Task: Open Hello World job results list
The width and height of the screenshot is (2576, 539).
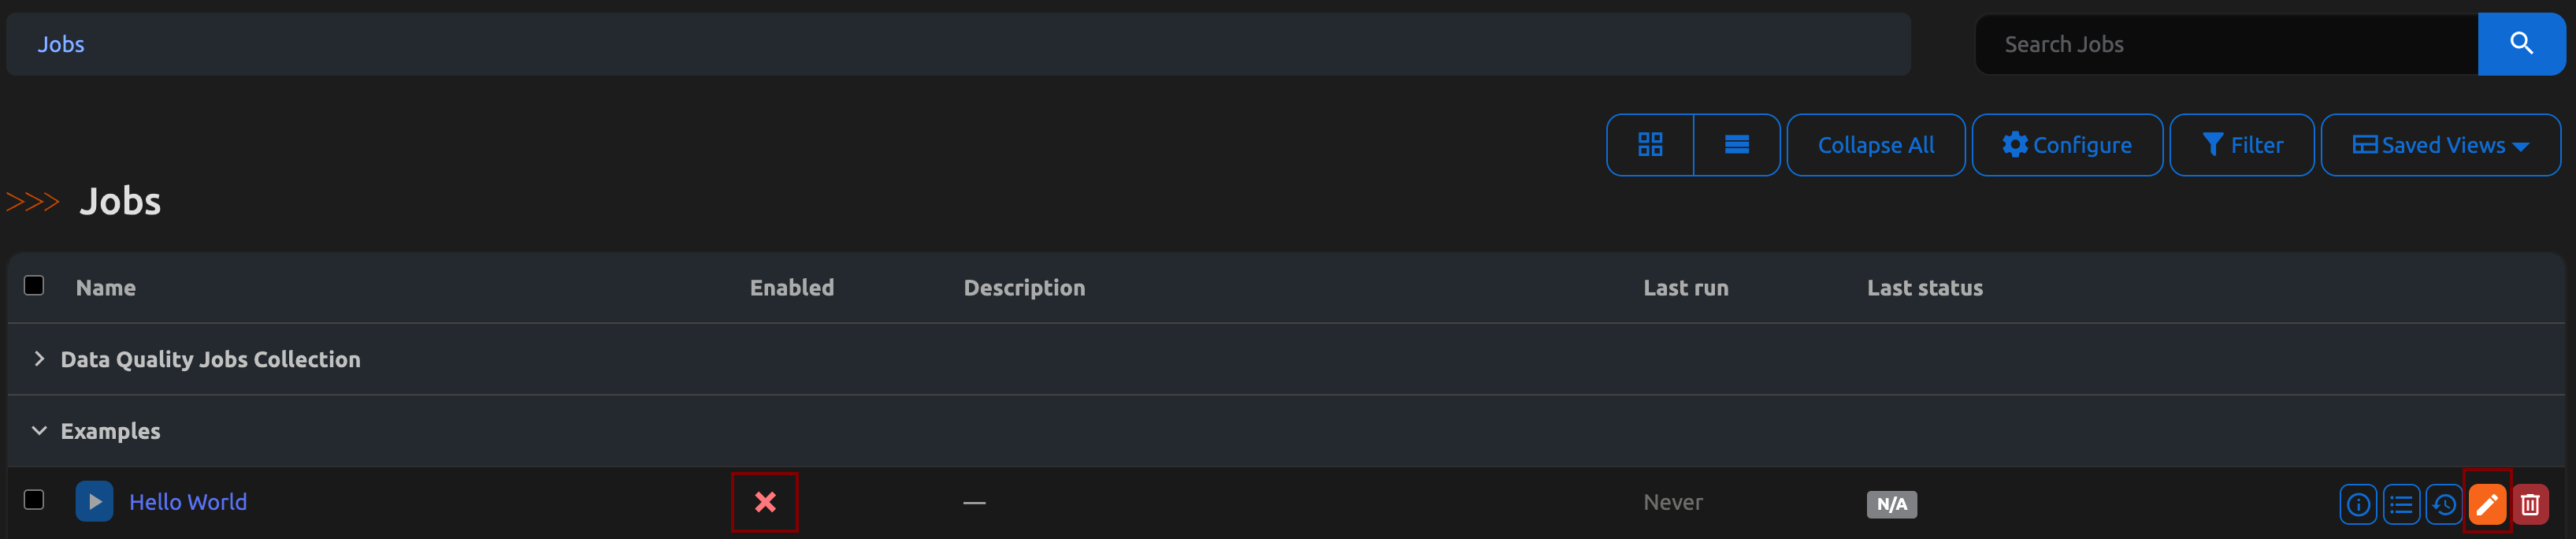Action: pos(2400,504)
